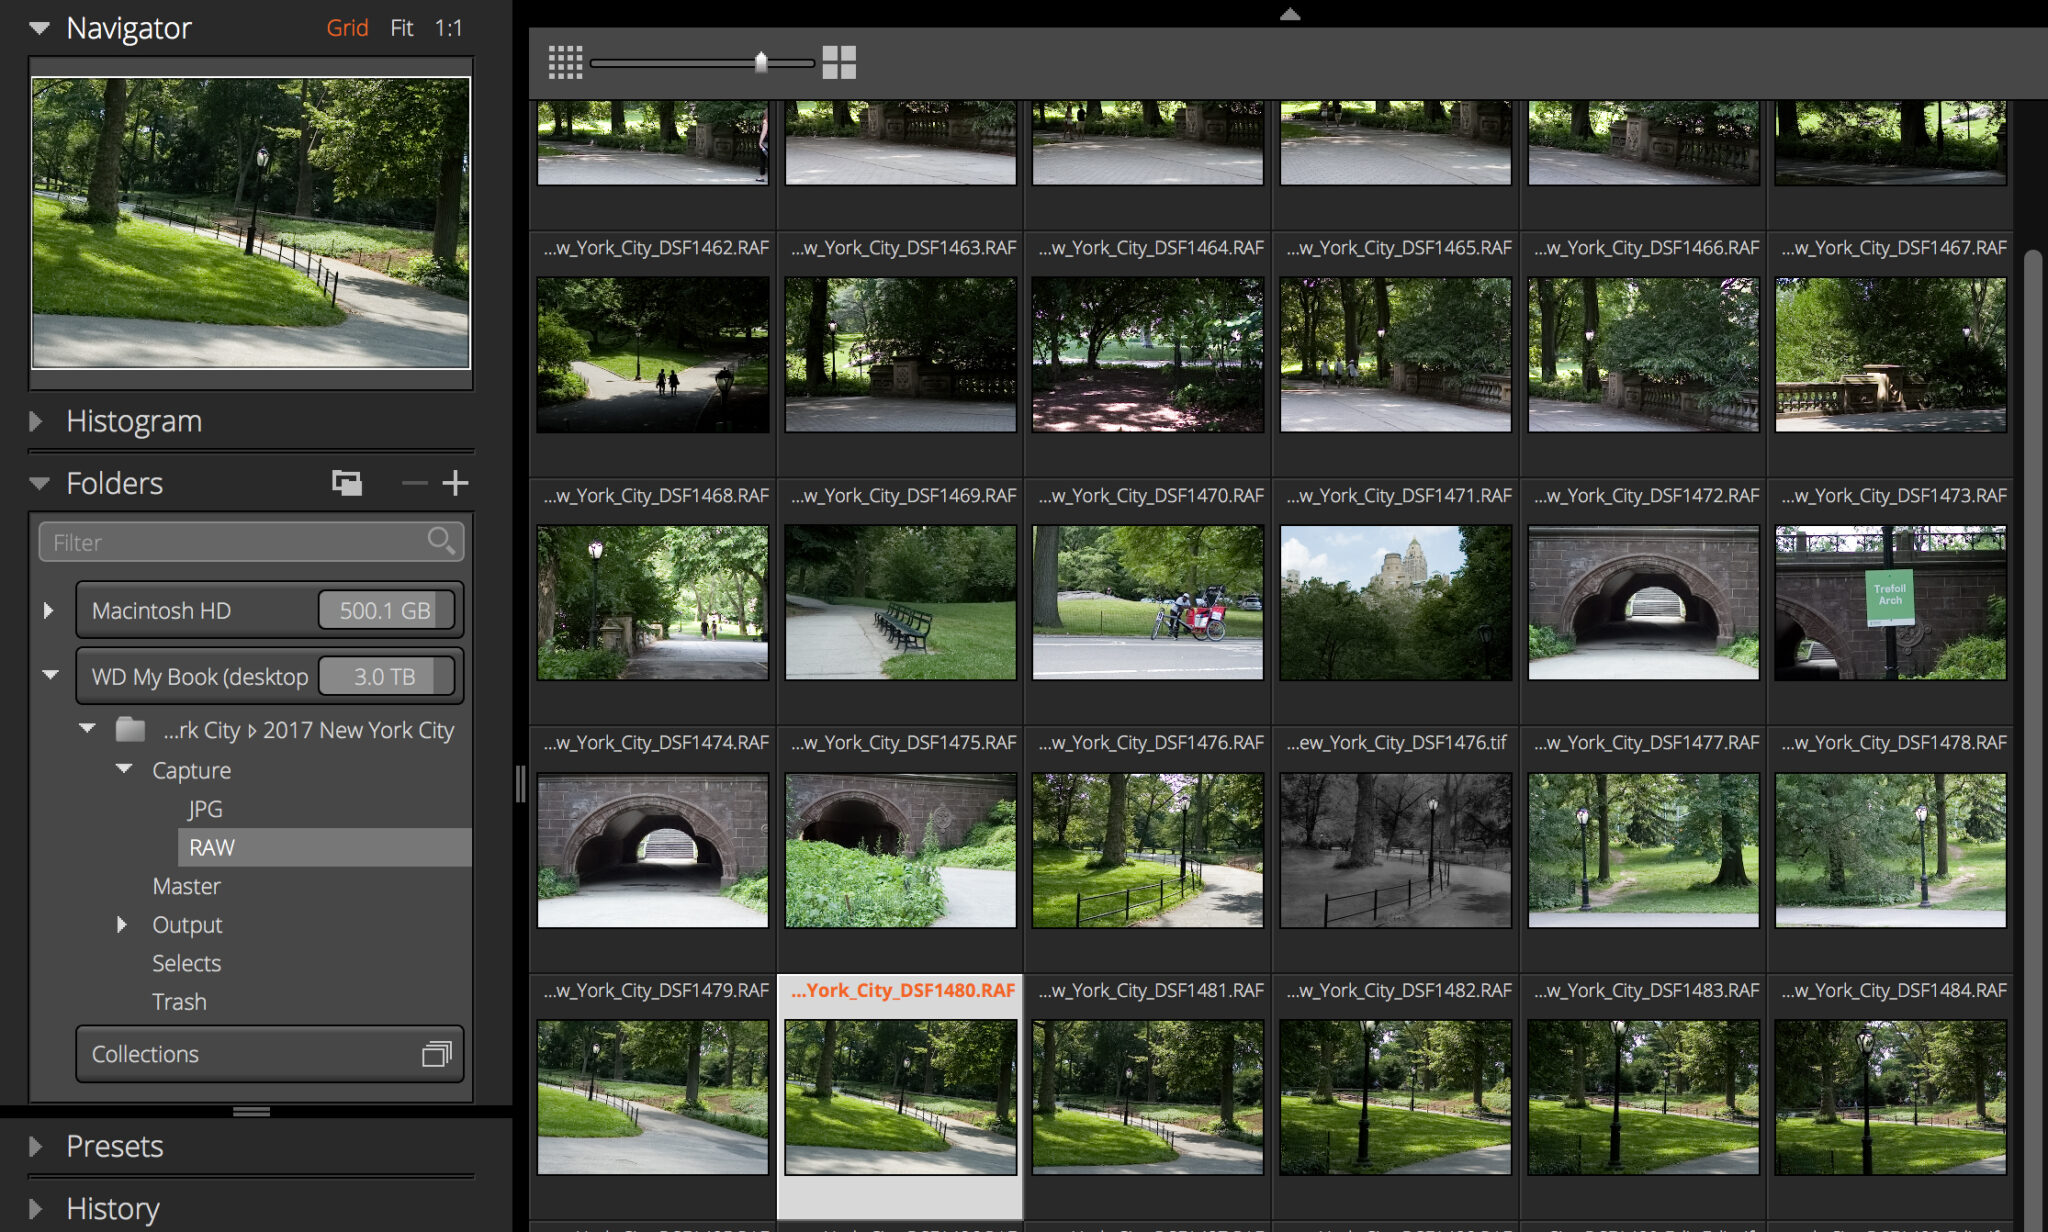Click the plus icon to add folder

pos(456,483)
